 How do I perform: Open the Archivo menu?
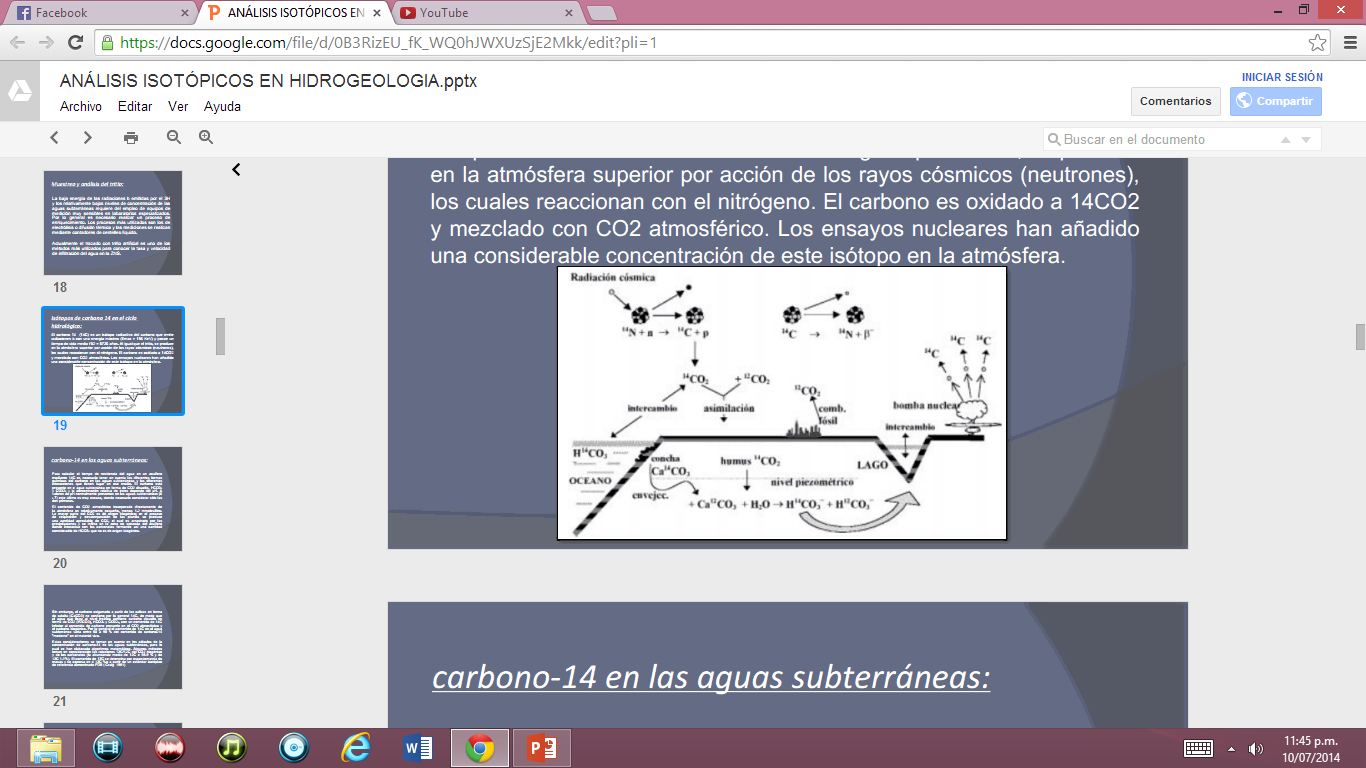[x=81, y=106]
